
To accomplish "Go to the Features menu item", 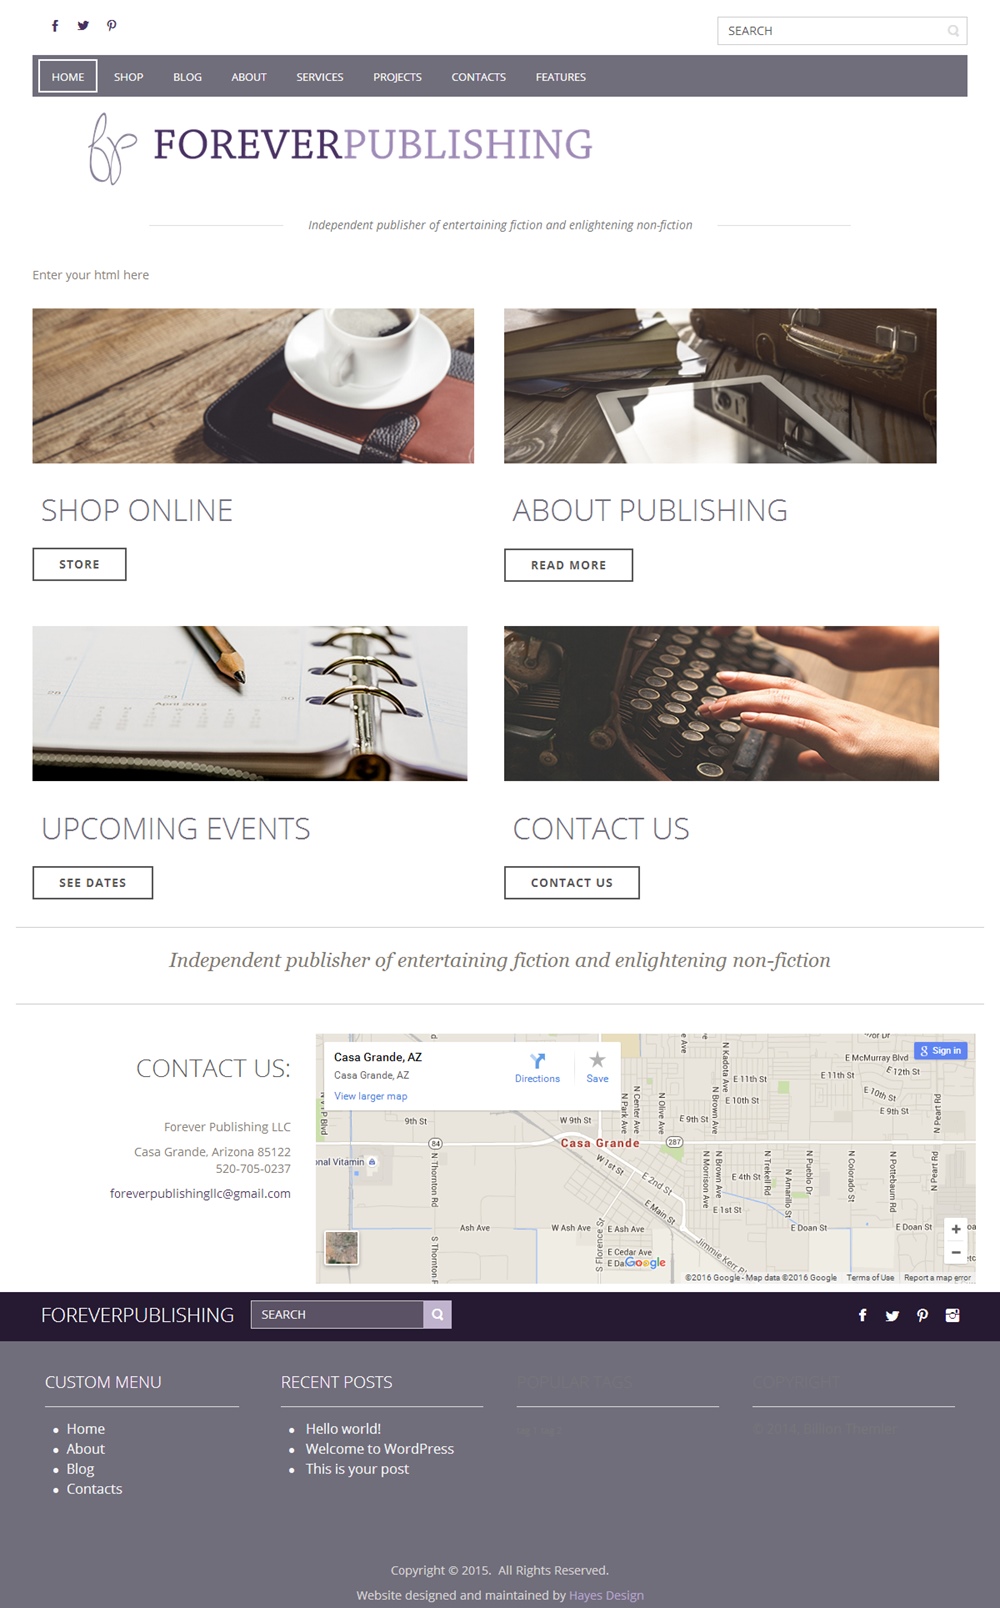I will click(561, 77).
